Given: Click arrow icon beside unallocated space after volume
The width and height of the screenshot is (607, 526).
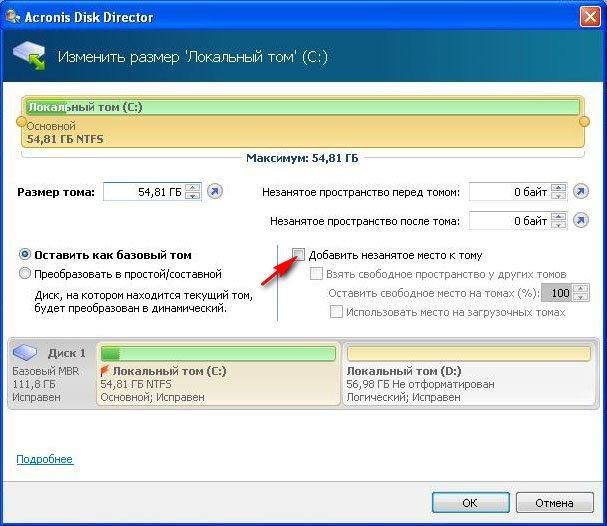Looking at the screenshot, I should [581, 221].
